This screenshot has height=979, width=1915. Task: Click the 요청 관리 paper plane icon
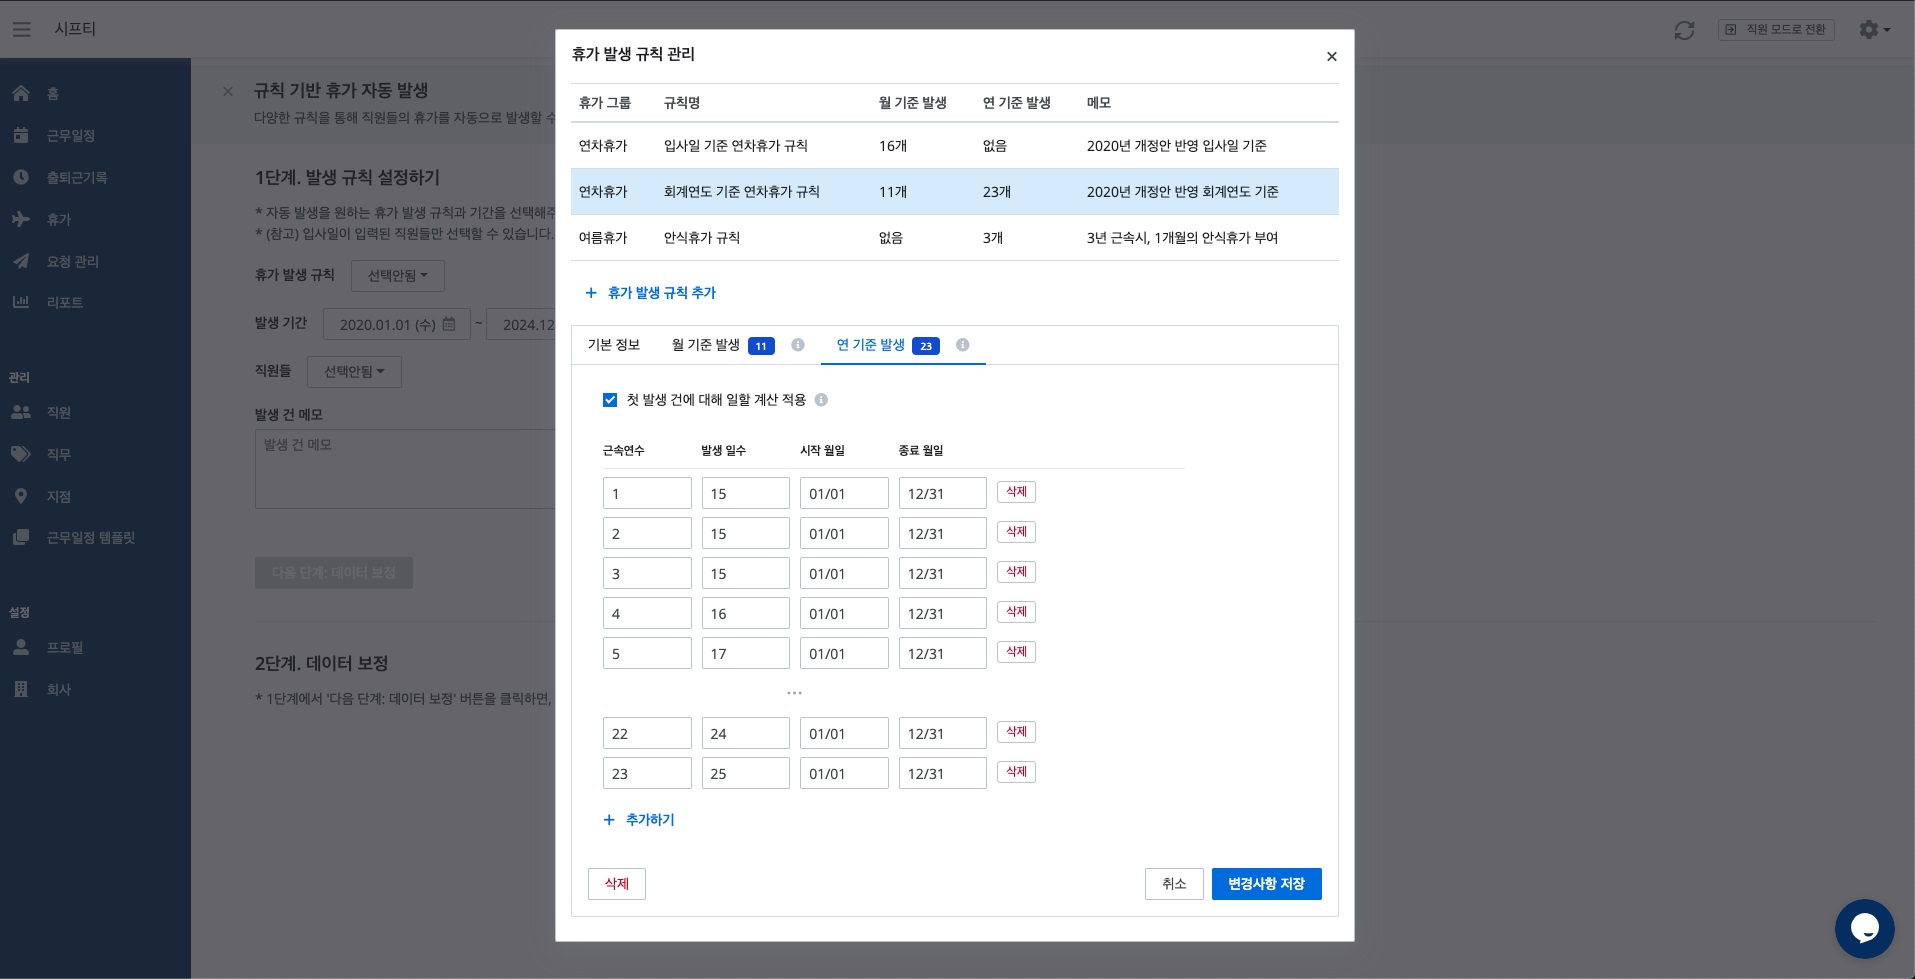click(x=21, y=261)
